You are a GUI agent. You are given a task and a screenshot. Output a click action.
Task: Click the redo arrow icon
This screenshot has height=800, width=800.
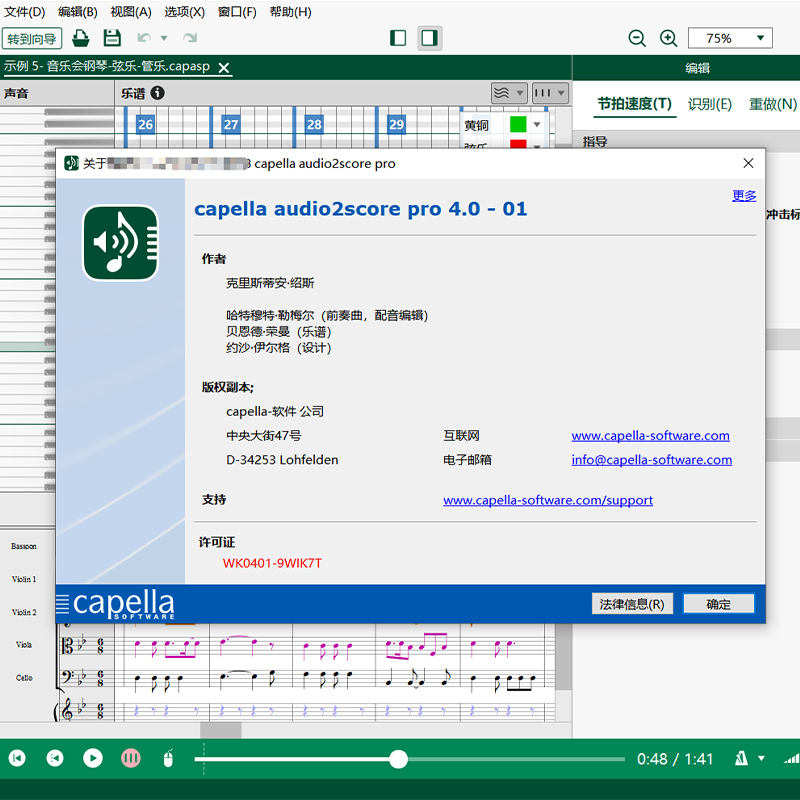click(x=190, y=38)
